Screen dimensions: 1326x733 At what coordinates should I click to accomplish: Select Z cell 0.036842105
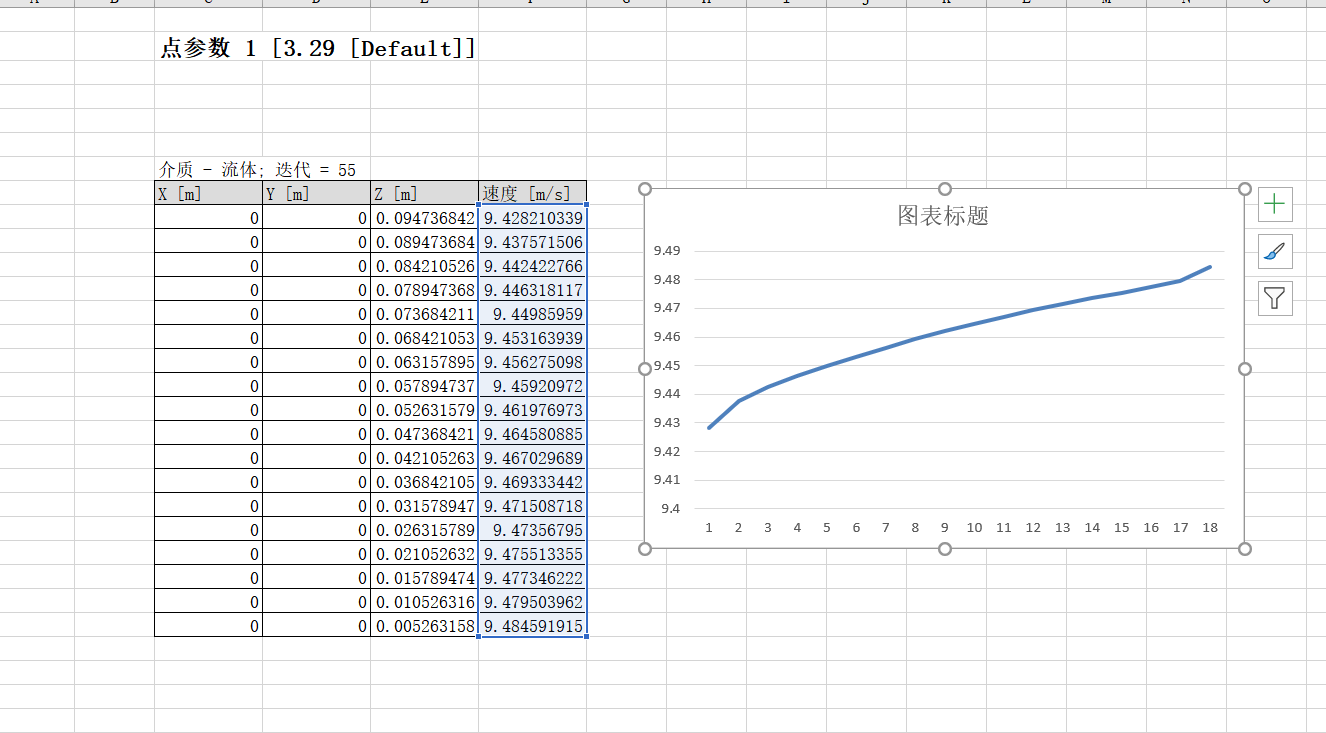pyautogui.click(x=424, y=482)
